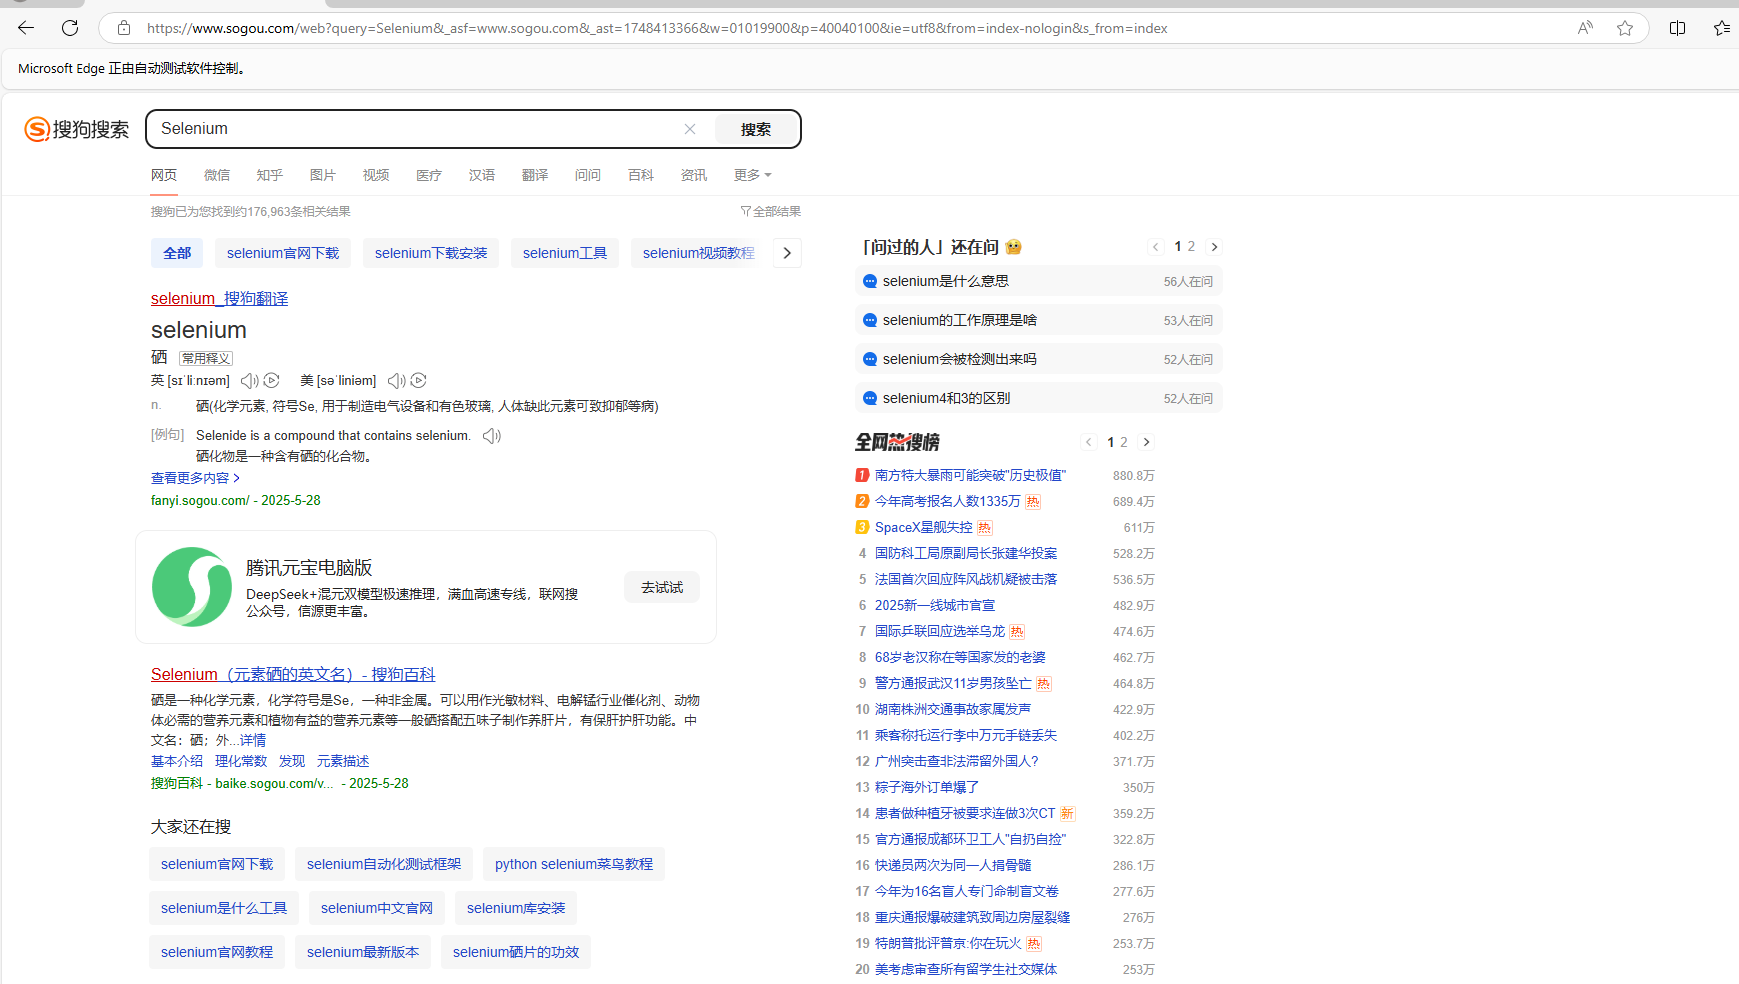The height and width of the screenshot is (984, 1739).
Task: Play audio of the example sentence
Action: click(x=491, y=436)
